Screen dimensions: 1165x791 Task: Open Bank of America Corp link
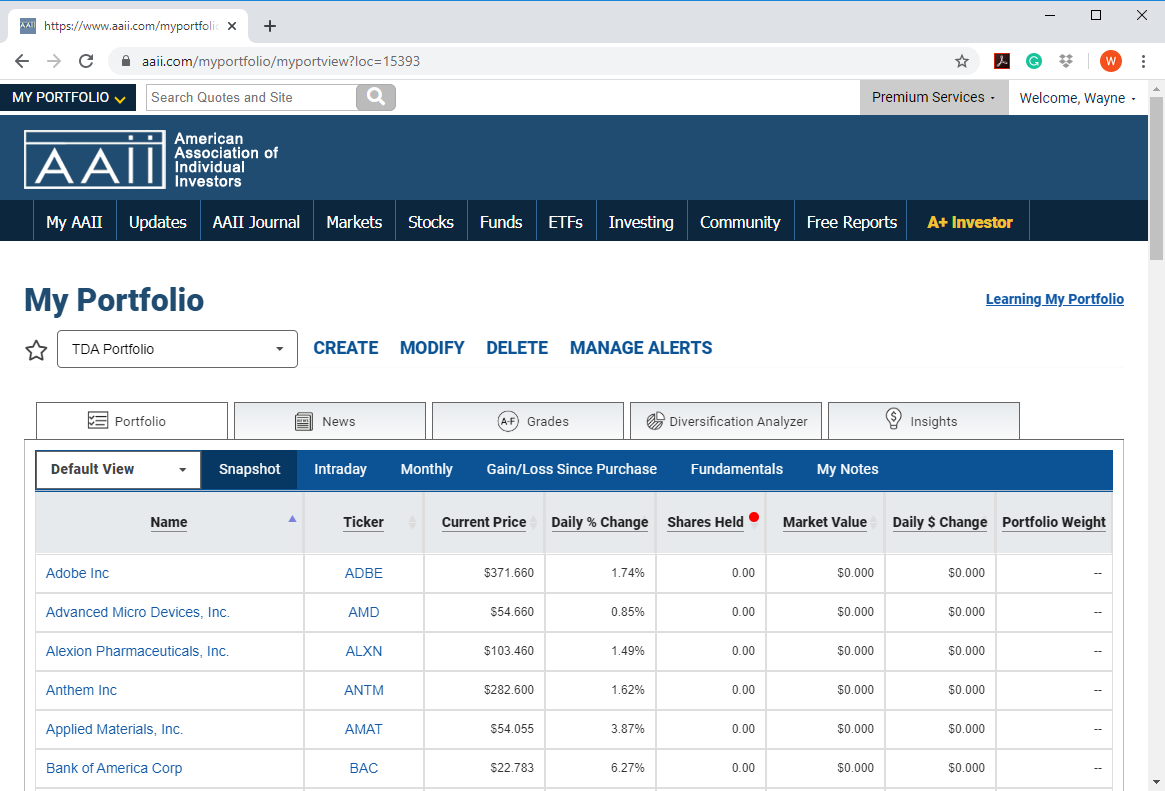tap(114, 768)
